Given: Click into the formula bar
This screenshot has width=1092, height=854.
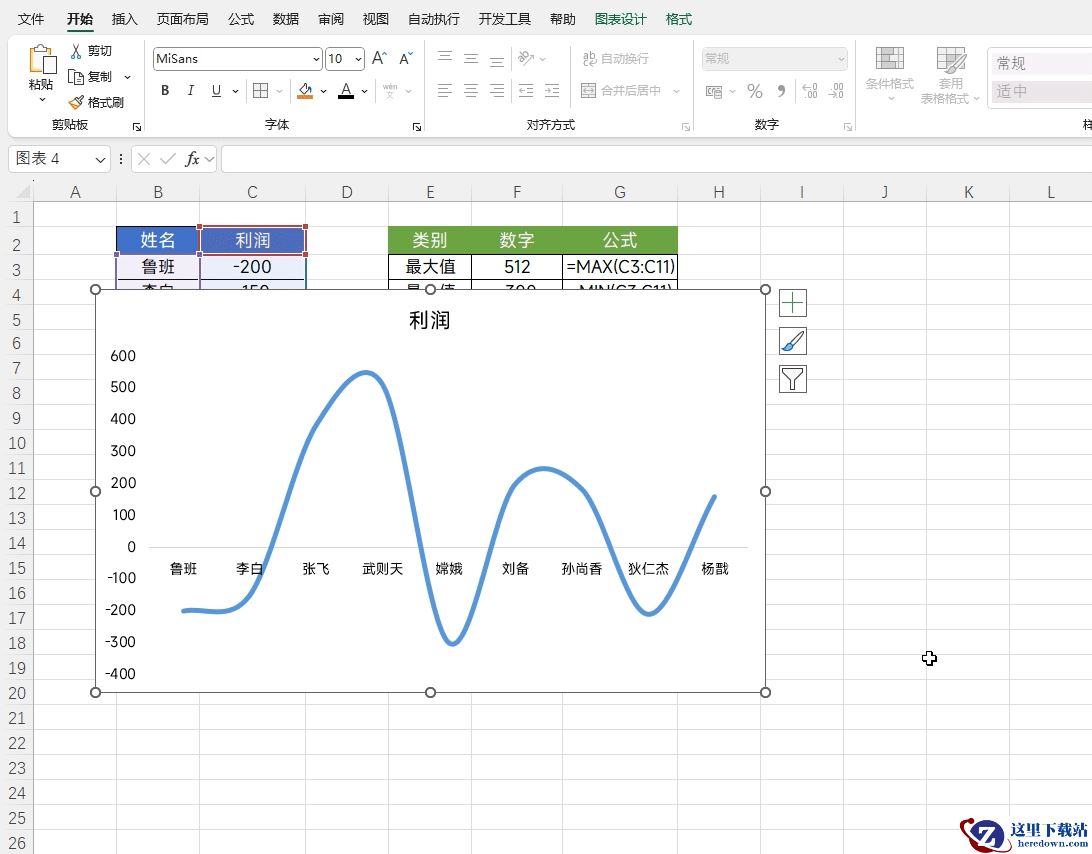Looking at the screenshot, I should [x=656, y=160].
